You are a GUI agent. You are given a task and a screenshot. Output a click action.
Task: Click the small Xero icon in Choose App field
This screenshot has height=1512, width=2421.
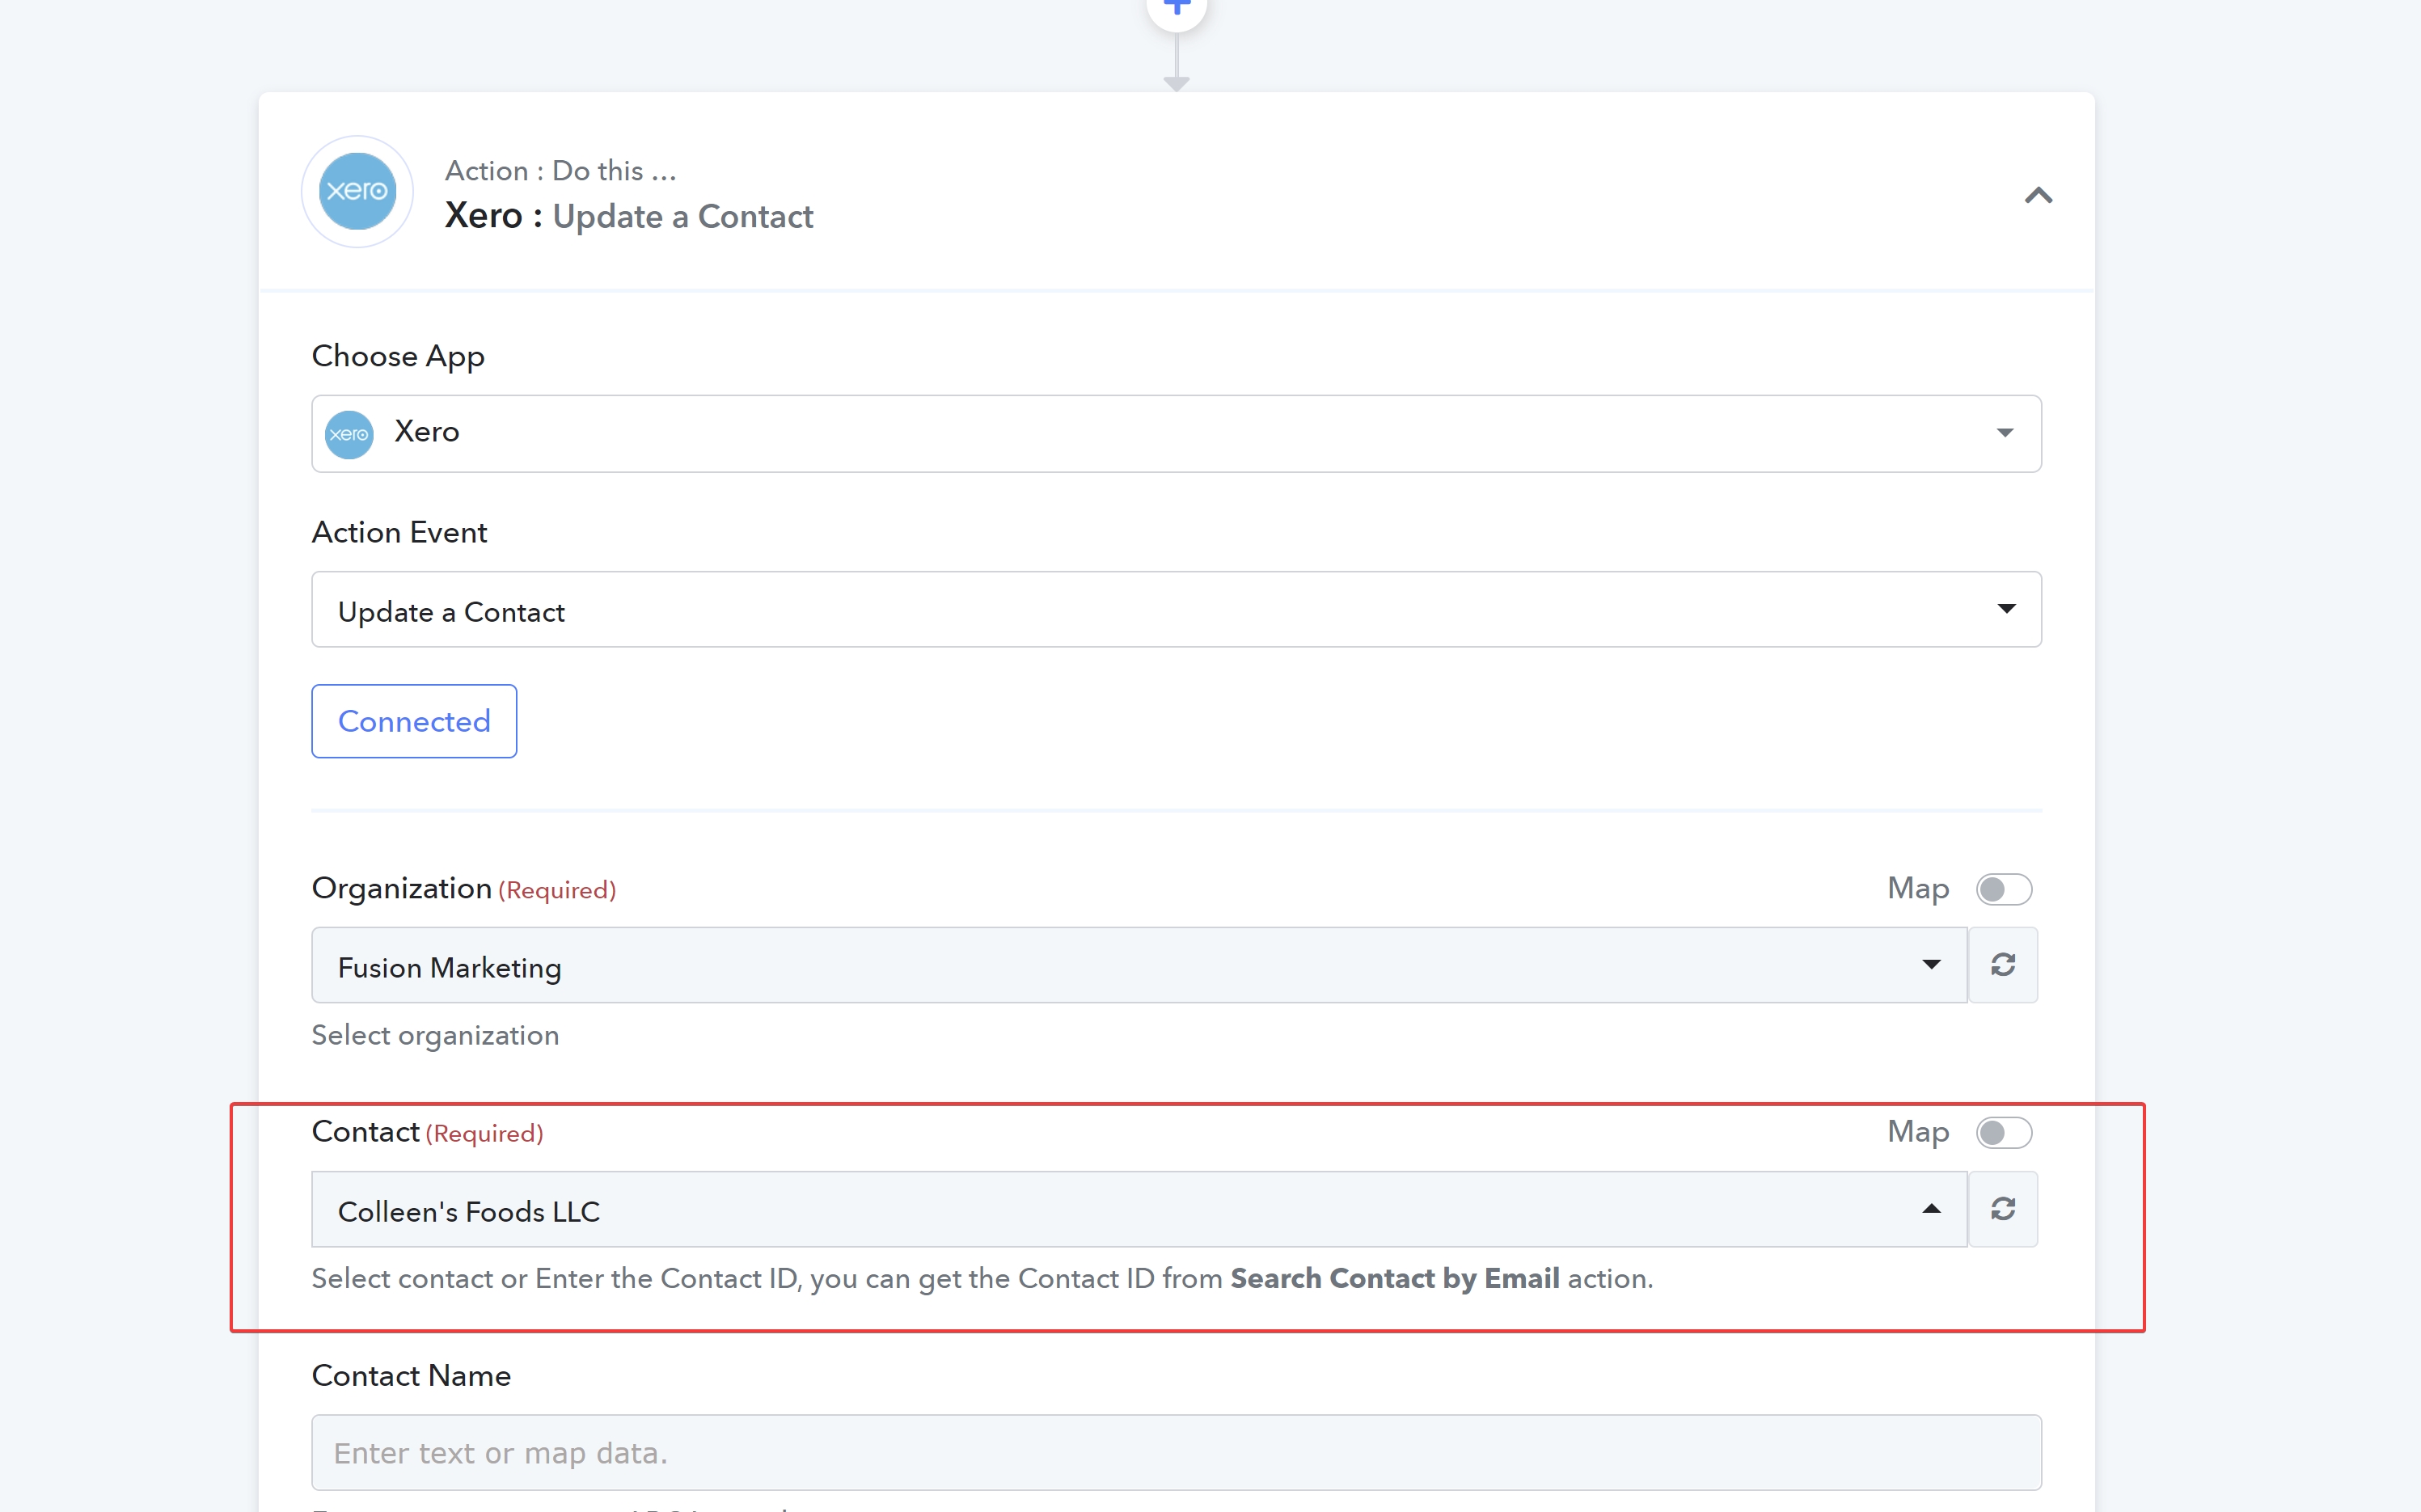coord(349,434)
